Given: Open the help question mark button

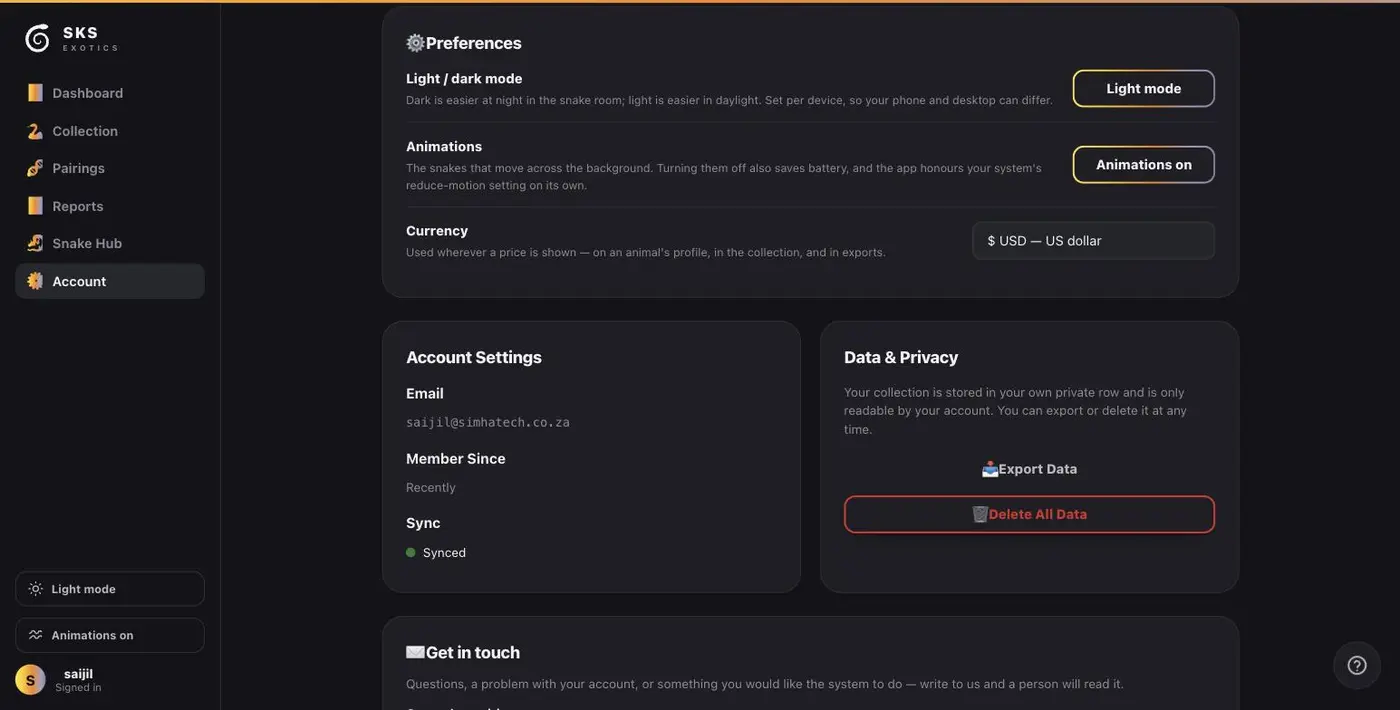Looking at the screenshot, I should pyautogui.click(x=1357, y=665).
